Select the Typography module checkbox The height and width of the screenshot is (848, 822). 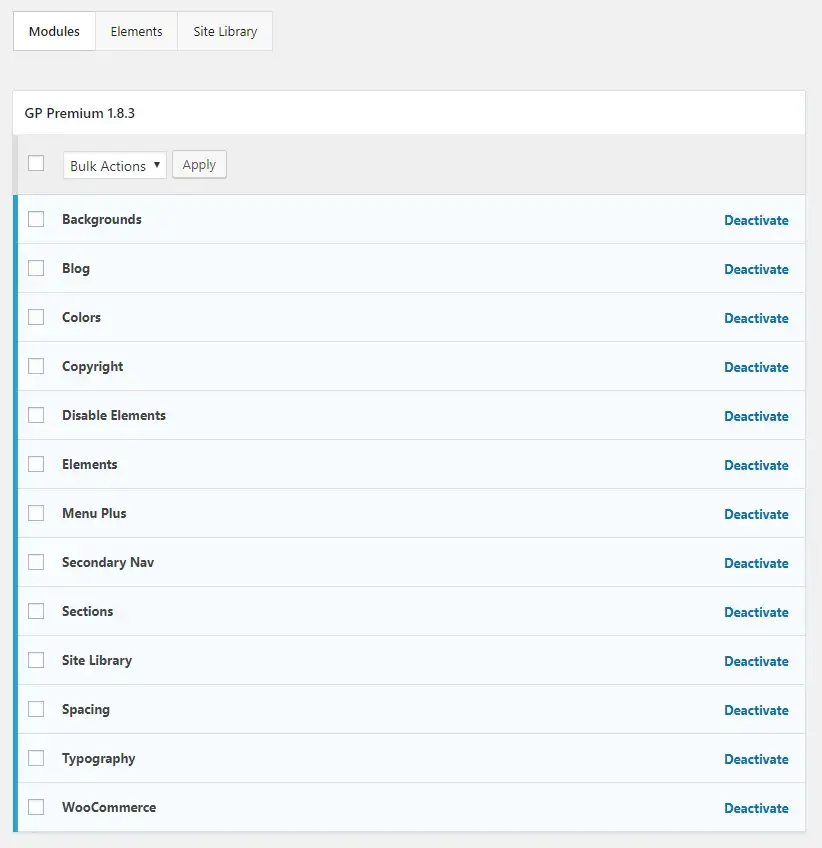click(x=36, y=758)
